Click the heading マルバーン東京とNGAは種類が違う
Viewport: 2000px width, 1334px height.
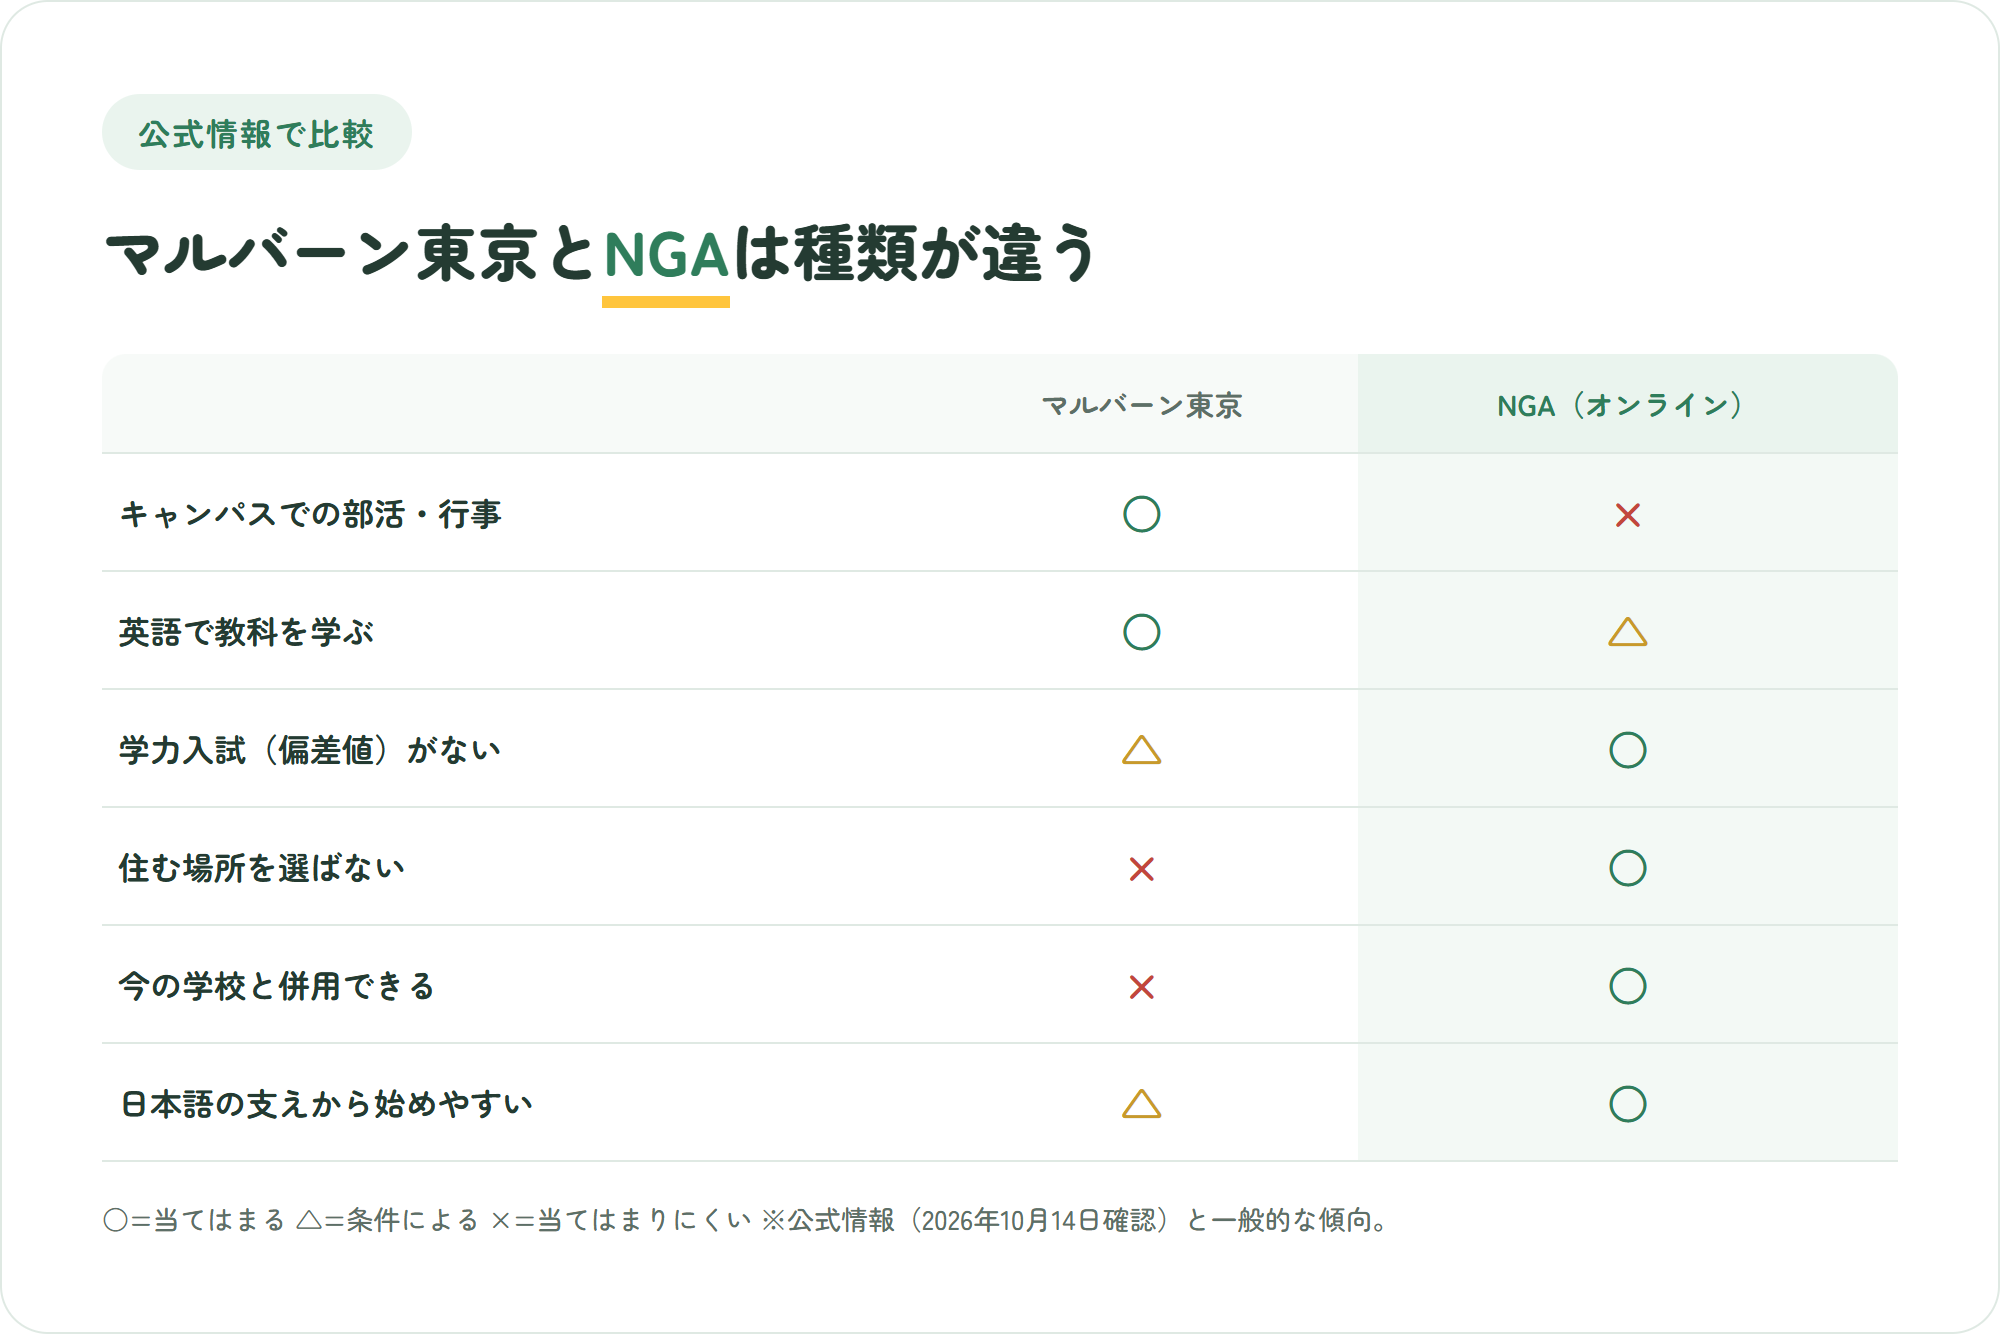601,253
